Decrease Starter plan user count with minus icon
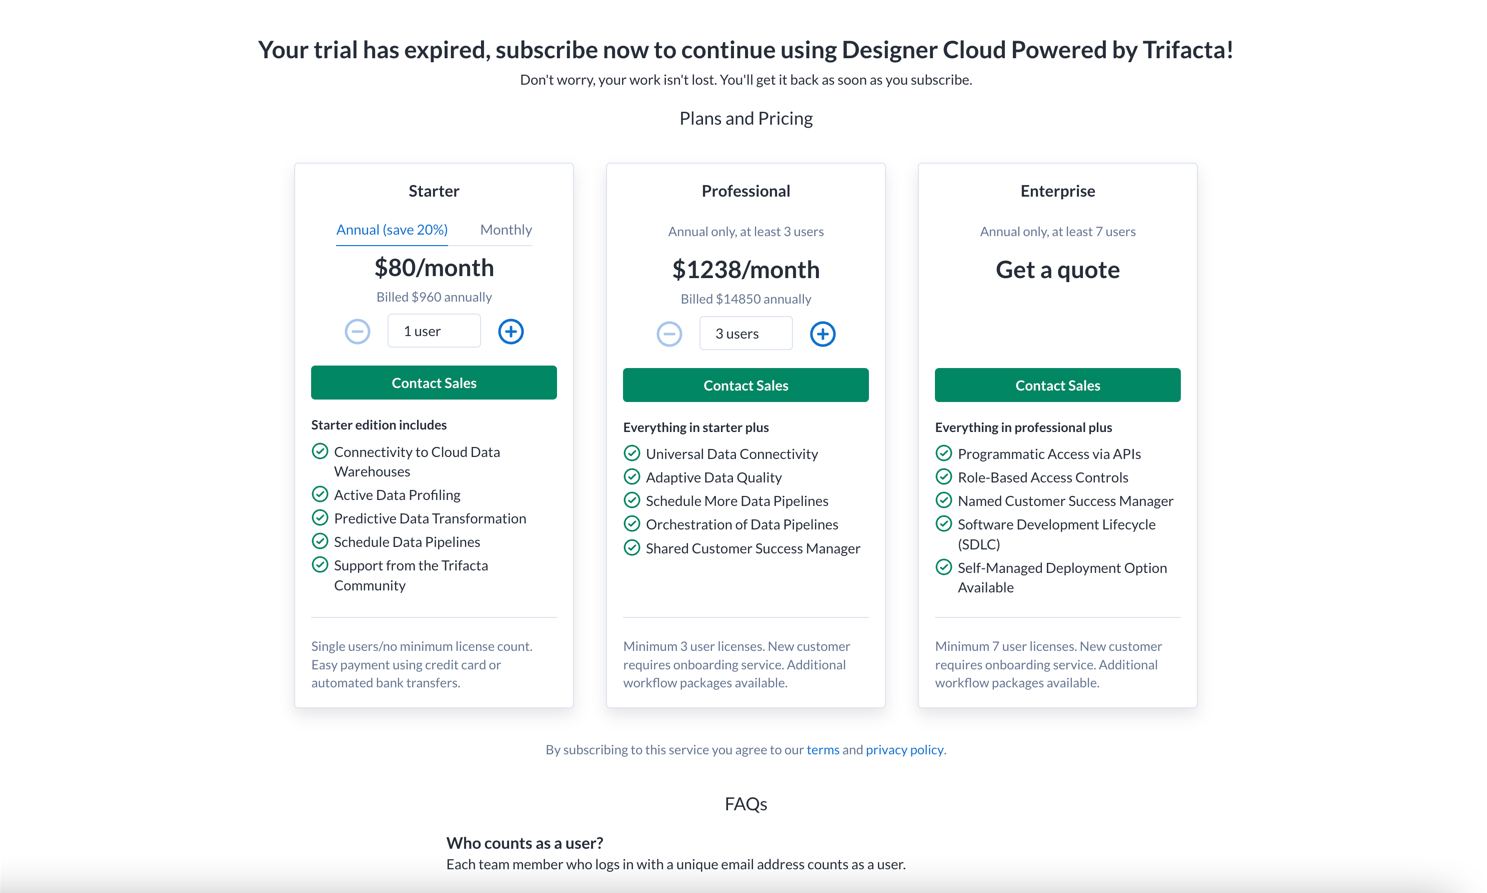This screenshot has width=1487, height=893. [357, 331]
